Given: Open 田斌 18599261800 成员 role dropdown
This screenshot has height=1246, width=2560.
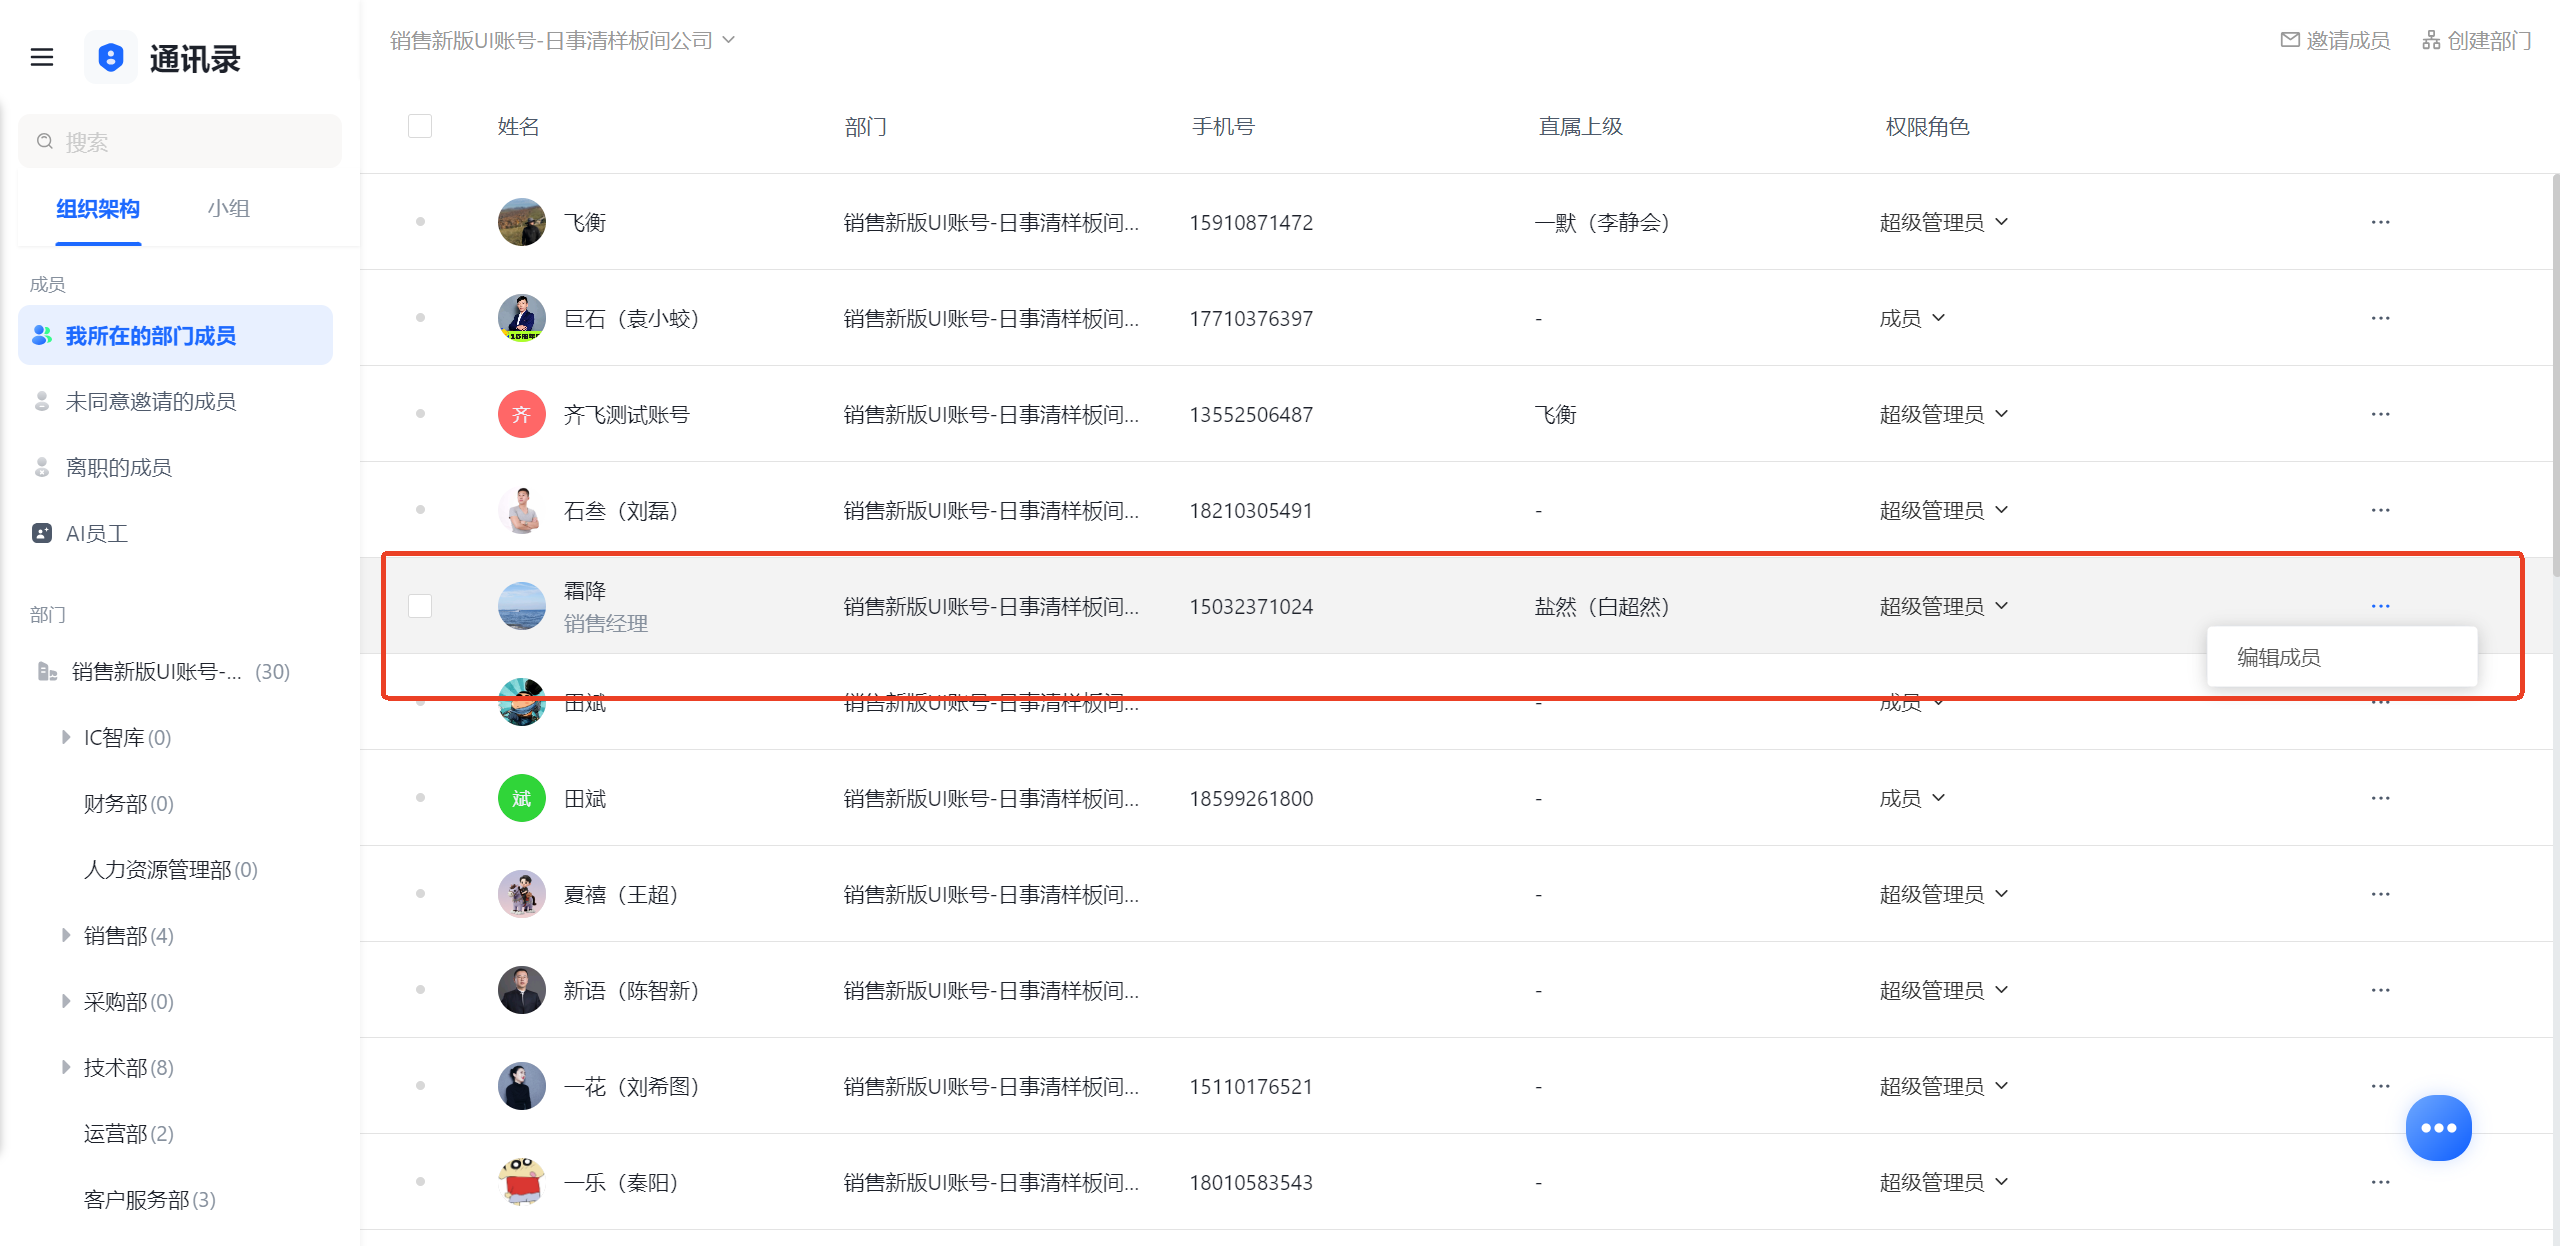Looking at the screenshot, I should (x=1912, y=798).
